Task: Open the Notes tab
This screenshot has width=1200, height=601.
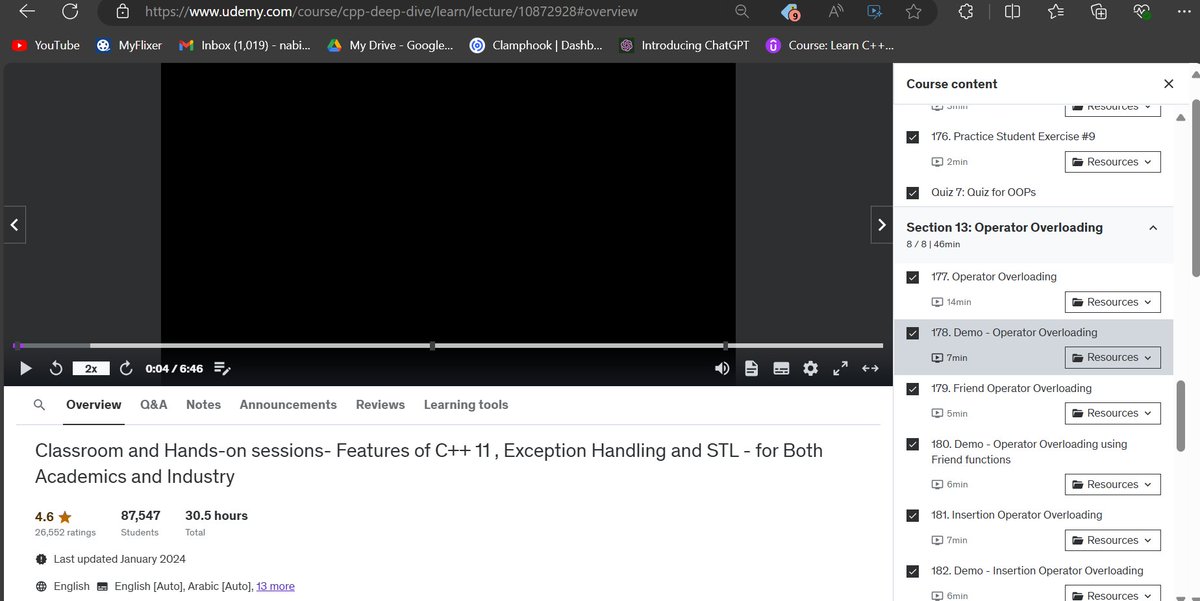Action: point(203,405)
